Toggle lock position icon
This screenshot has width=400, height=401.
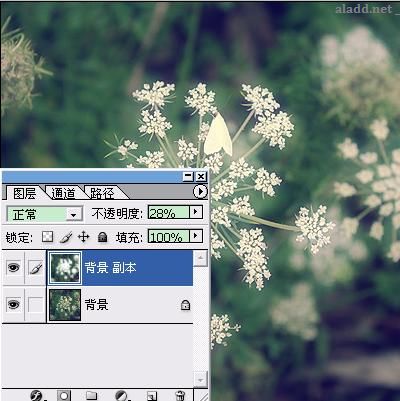pyautogui.click(x=83, y=237)
